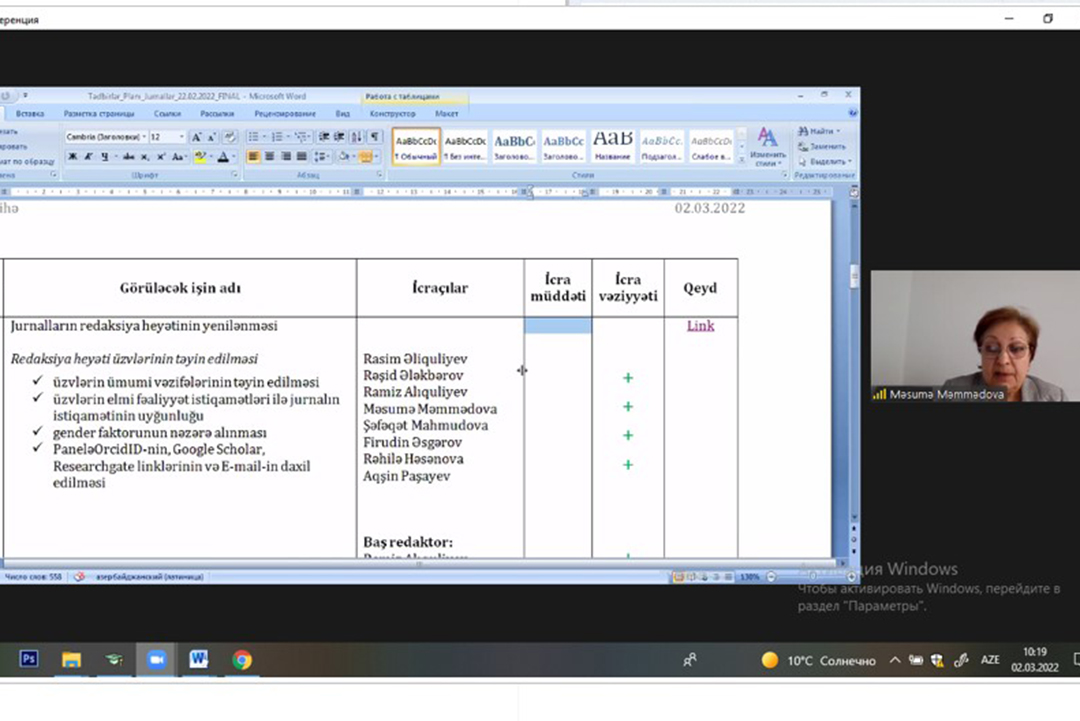
Task: Click the text highlight color icon
Action: coord(200,157)
